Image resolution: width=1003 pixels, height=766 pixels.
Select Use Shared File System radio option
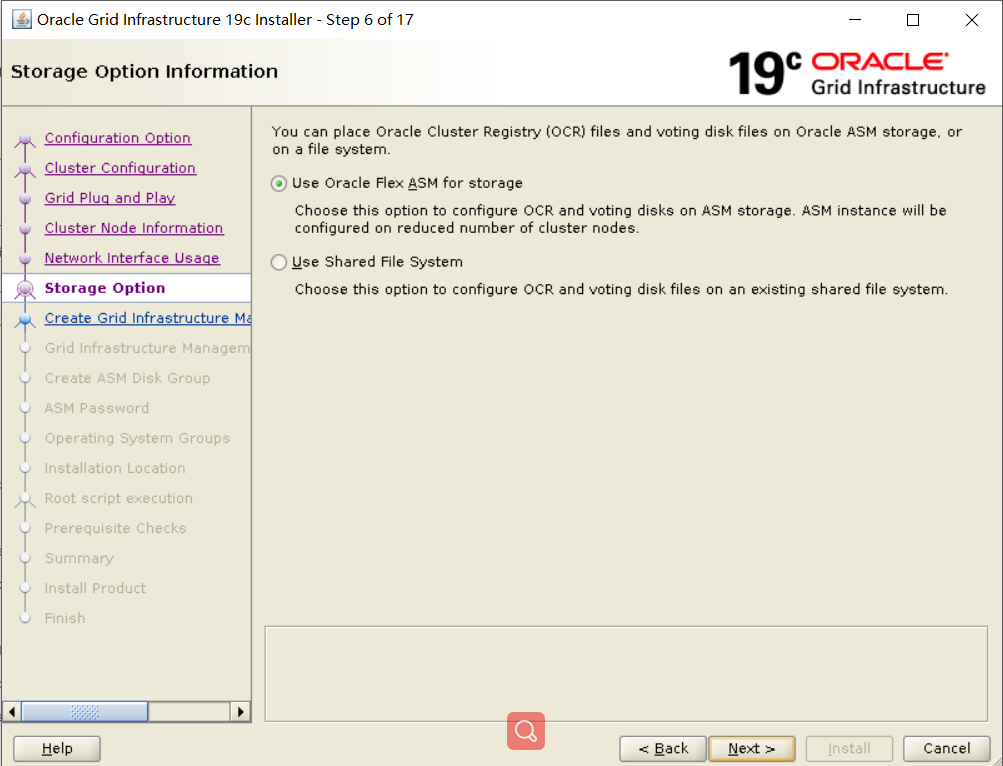pyautogui.click(x=278, y=262)
